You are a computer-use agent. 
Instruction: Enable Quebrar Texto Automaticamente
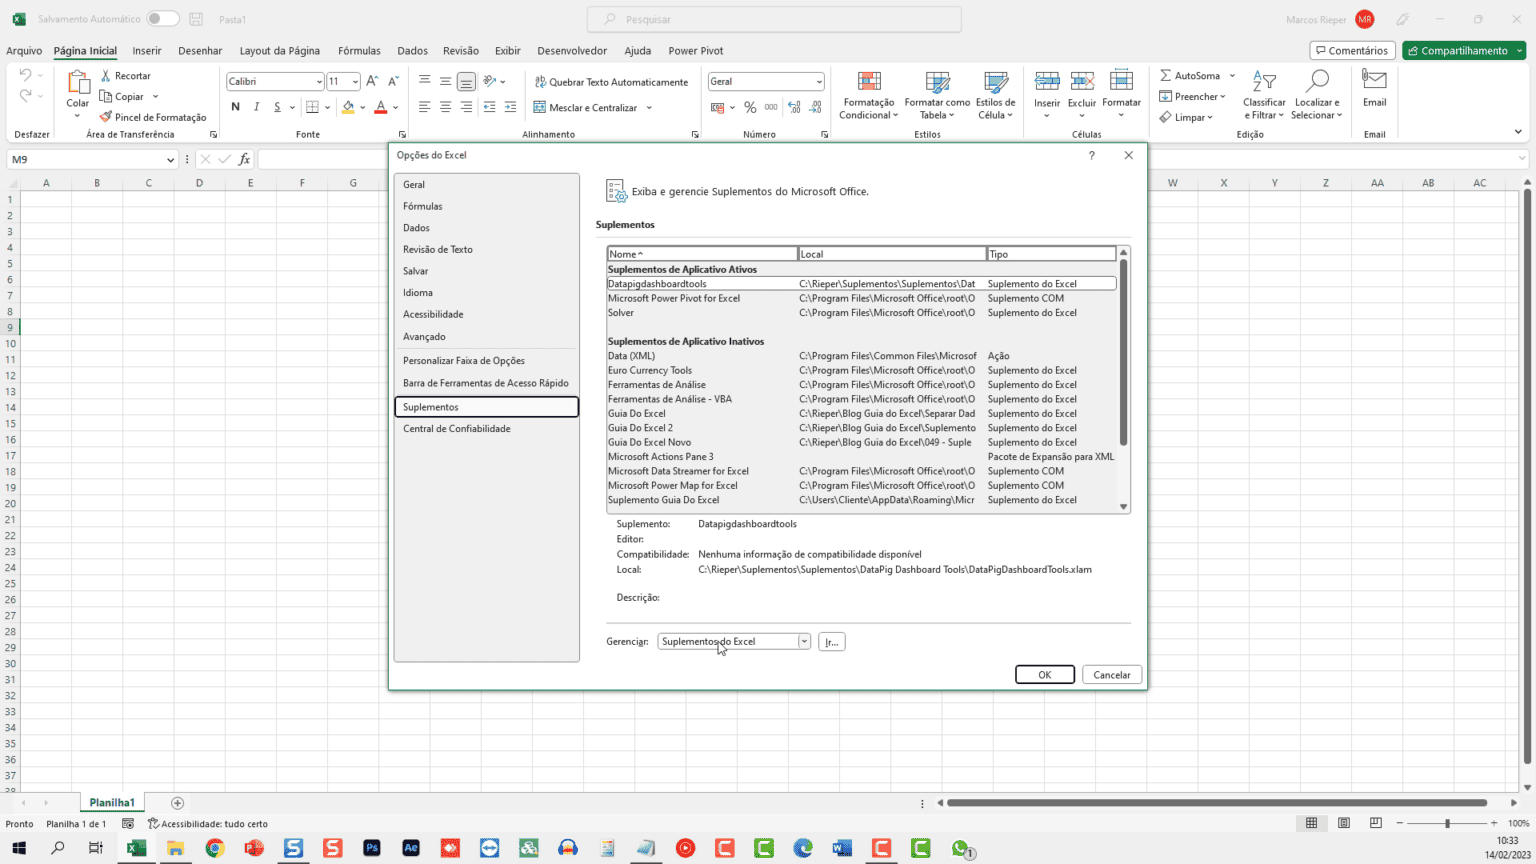click(612, 81)
